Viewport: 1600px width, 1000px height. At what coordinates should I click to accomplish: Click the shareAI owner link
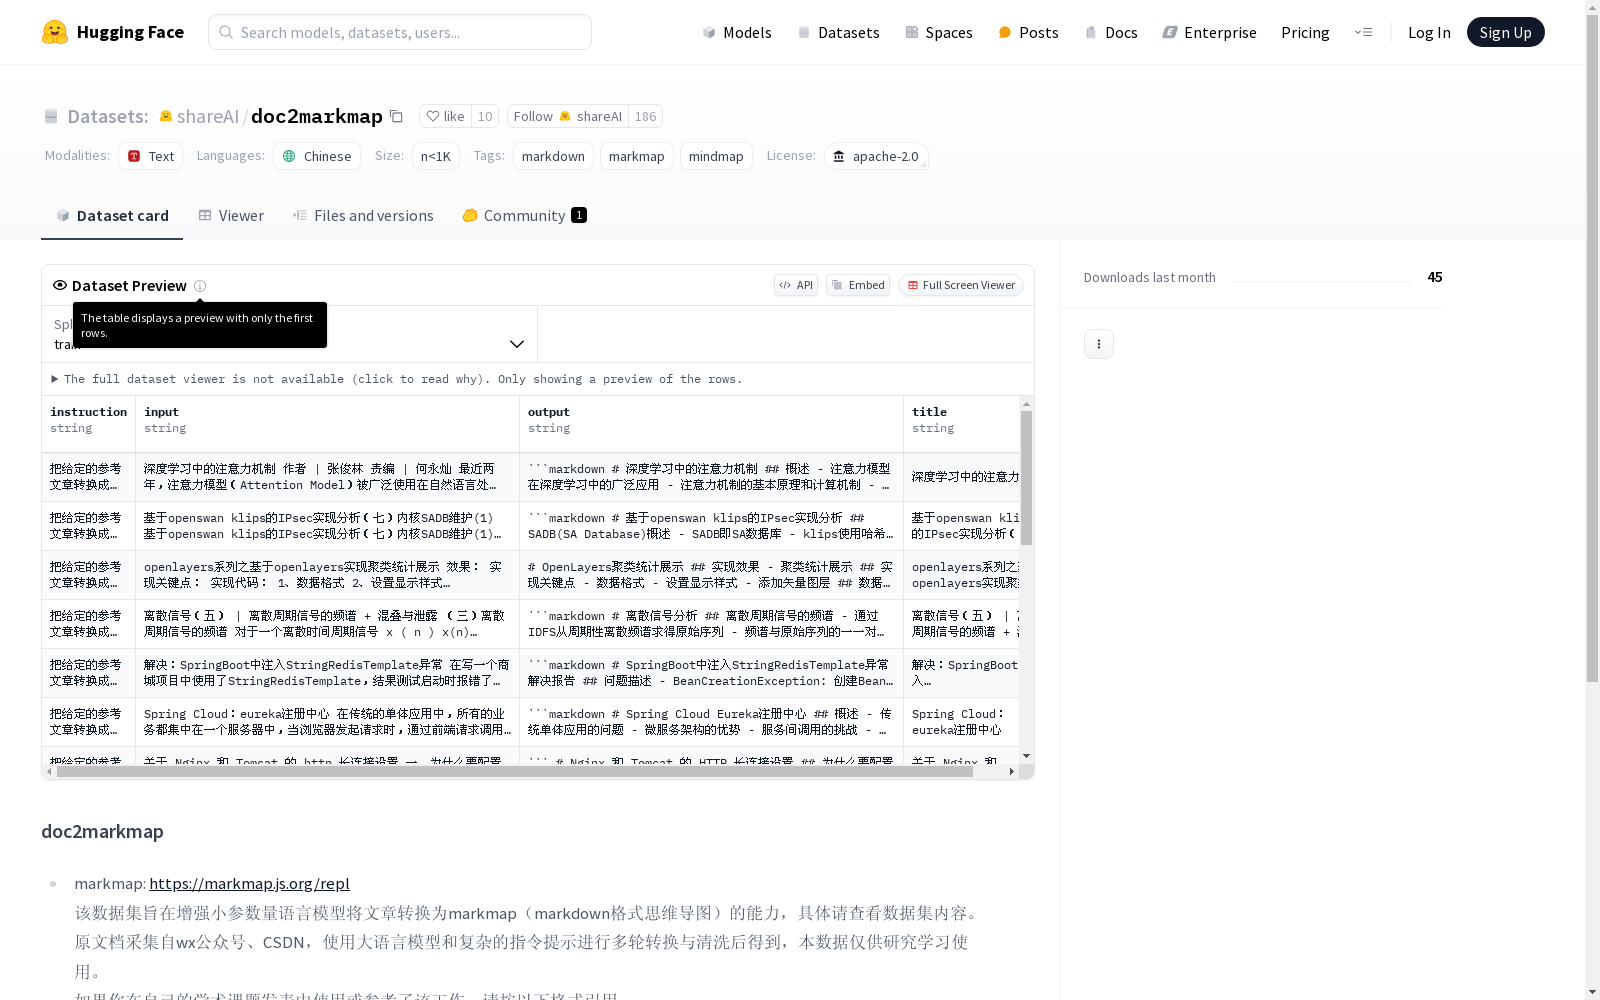click(208, 116)
